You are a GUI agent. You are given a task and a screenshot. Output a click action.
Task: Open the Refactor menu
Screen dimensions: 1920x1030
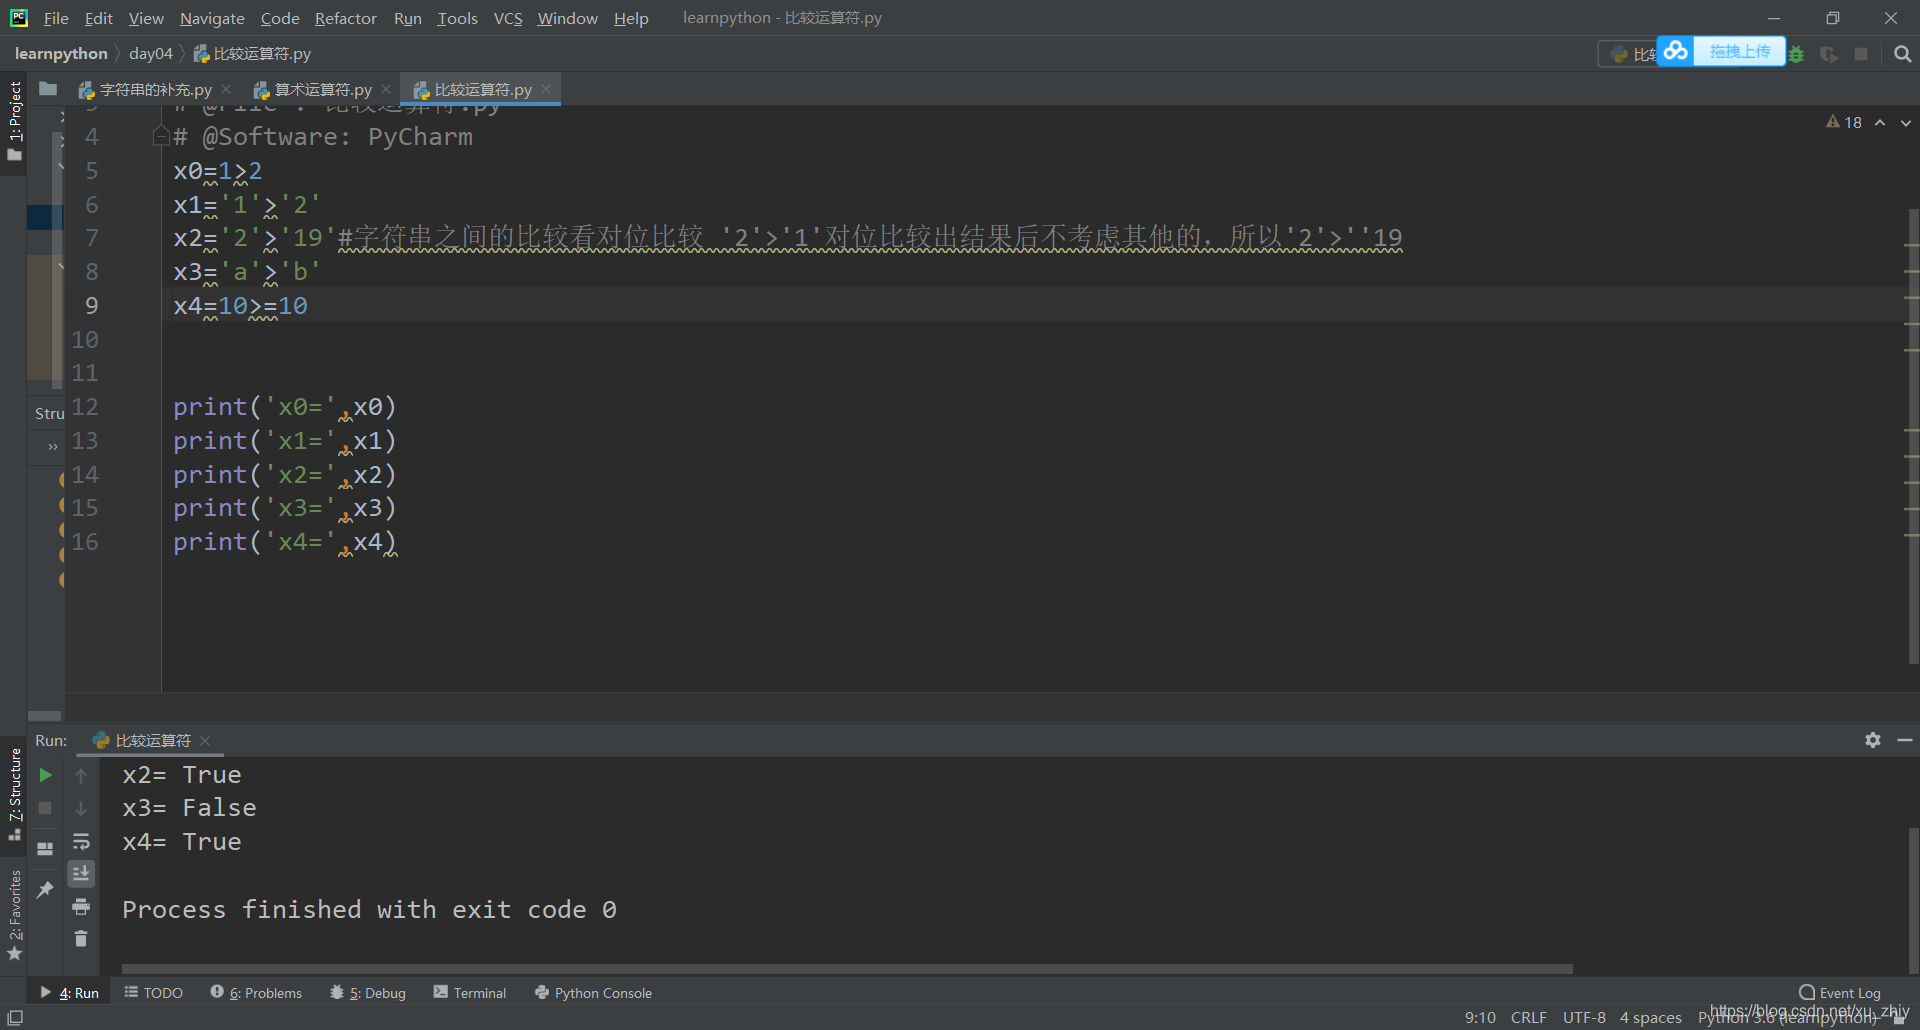click(x=345, y=18)
